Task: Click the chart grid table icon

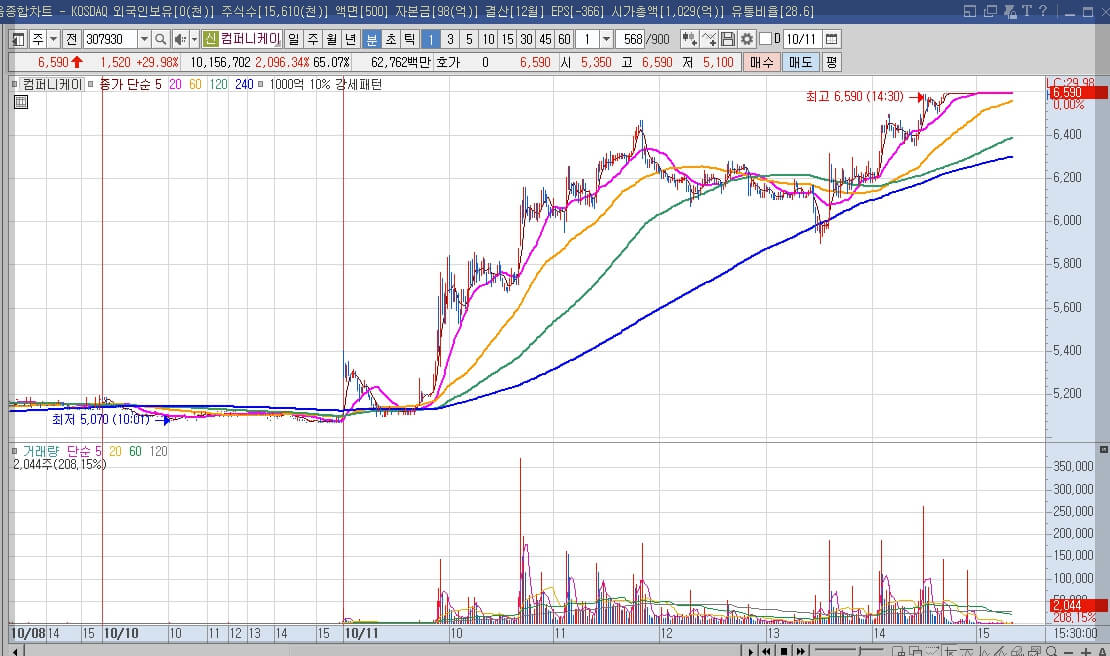Action: point(21,102)
